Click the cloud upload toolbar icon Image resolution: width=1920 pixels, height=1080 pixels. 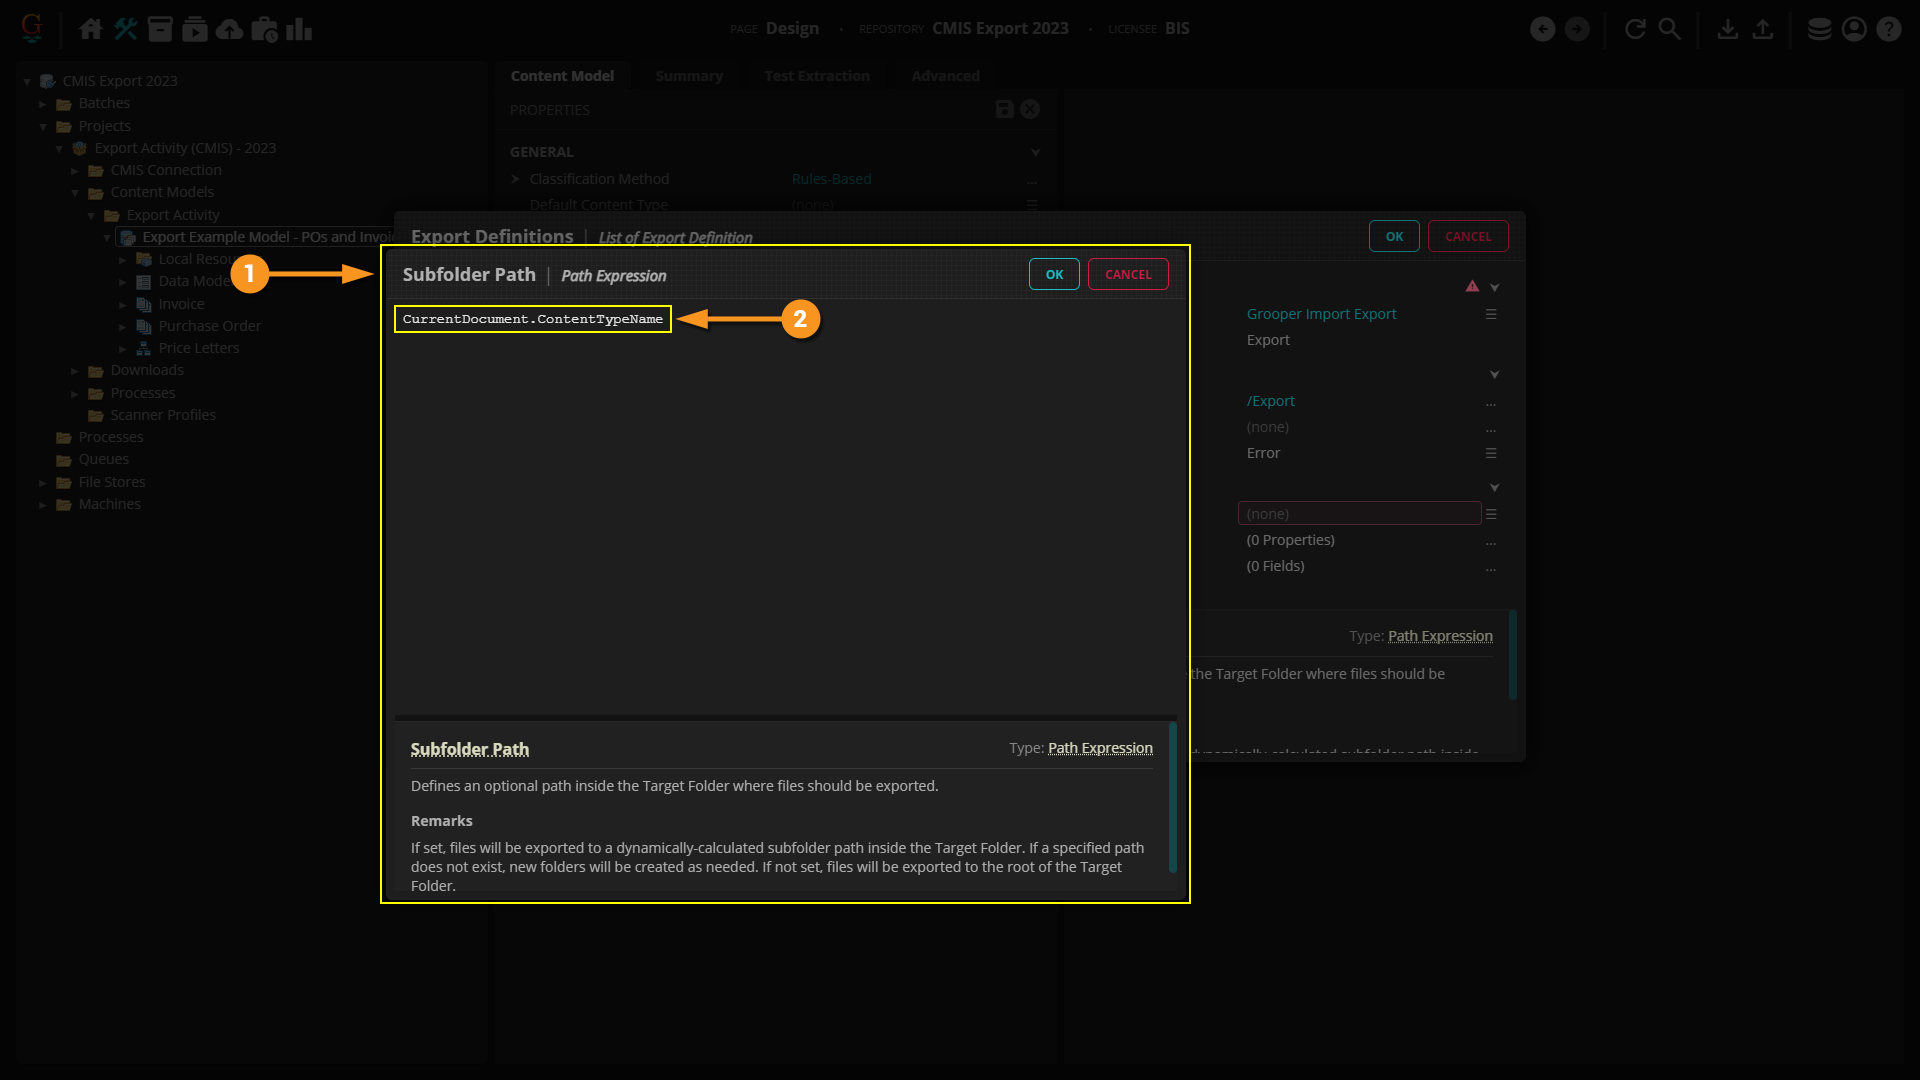coord(229,29)
